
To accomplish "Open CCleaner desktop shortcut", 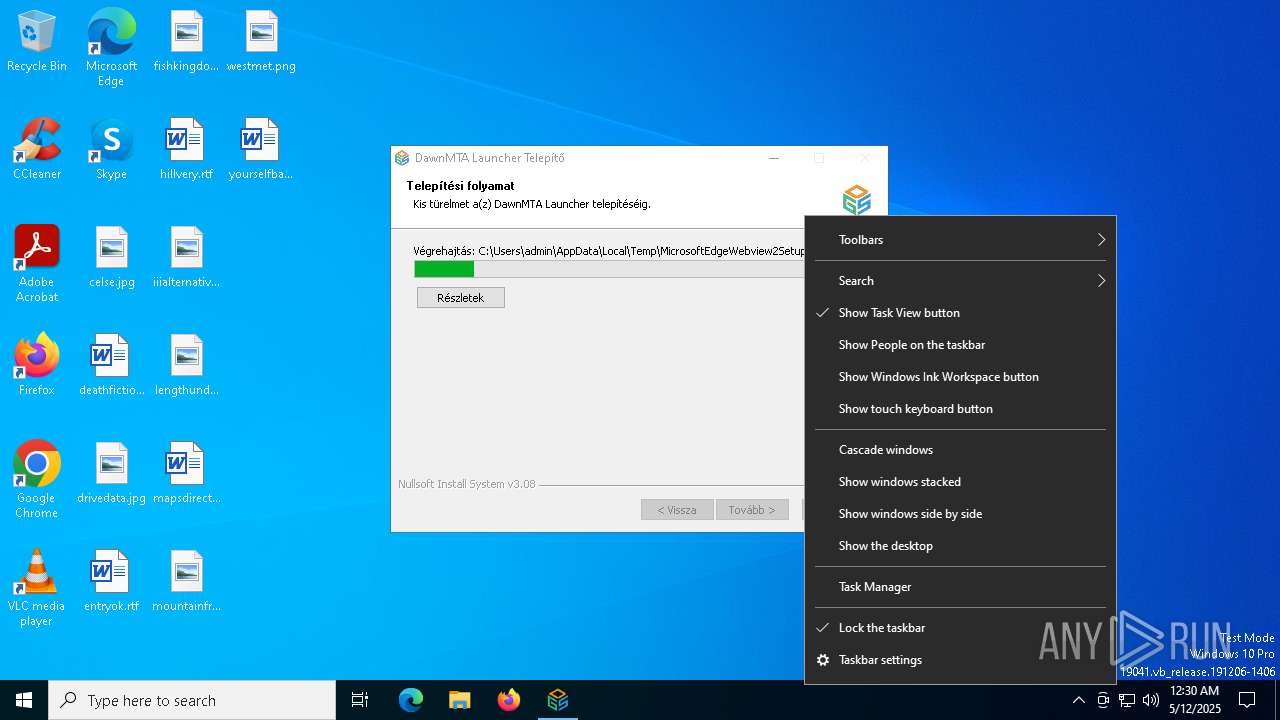I will click(37, 150).
